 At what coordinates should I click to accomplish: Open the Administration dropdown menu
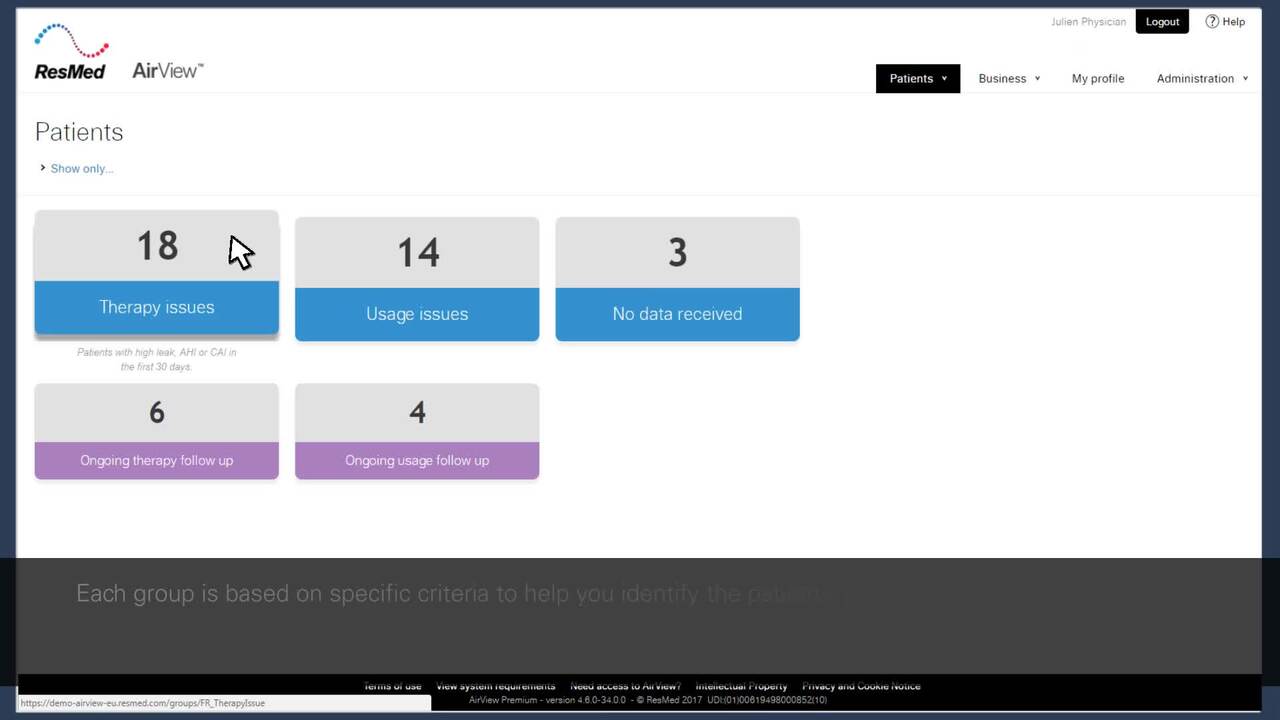coord(1201,78)
